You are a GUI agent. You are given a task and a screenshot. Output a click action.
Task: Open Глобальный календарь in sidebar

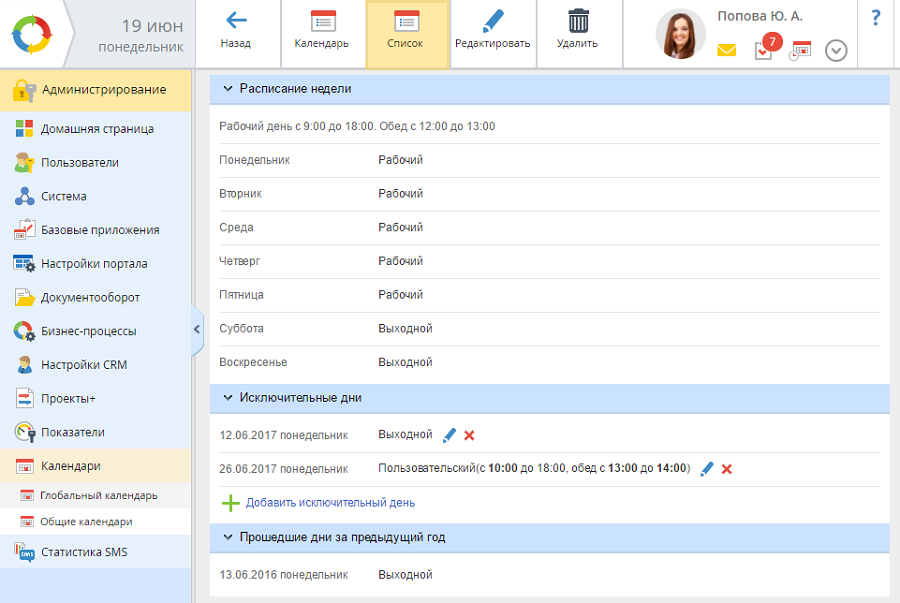click(98, 495)
